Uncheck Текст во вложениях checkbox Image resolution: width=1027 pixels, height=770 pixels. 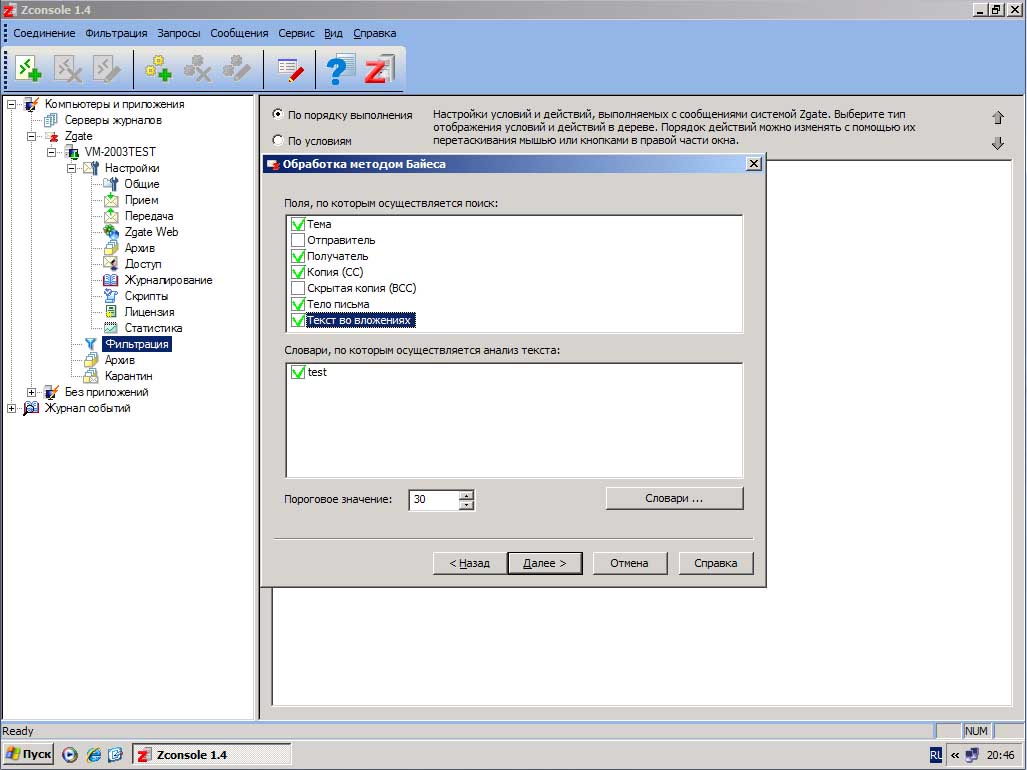[x=298, y=320]
